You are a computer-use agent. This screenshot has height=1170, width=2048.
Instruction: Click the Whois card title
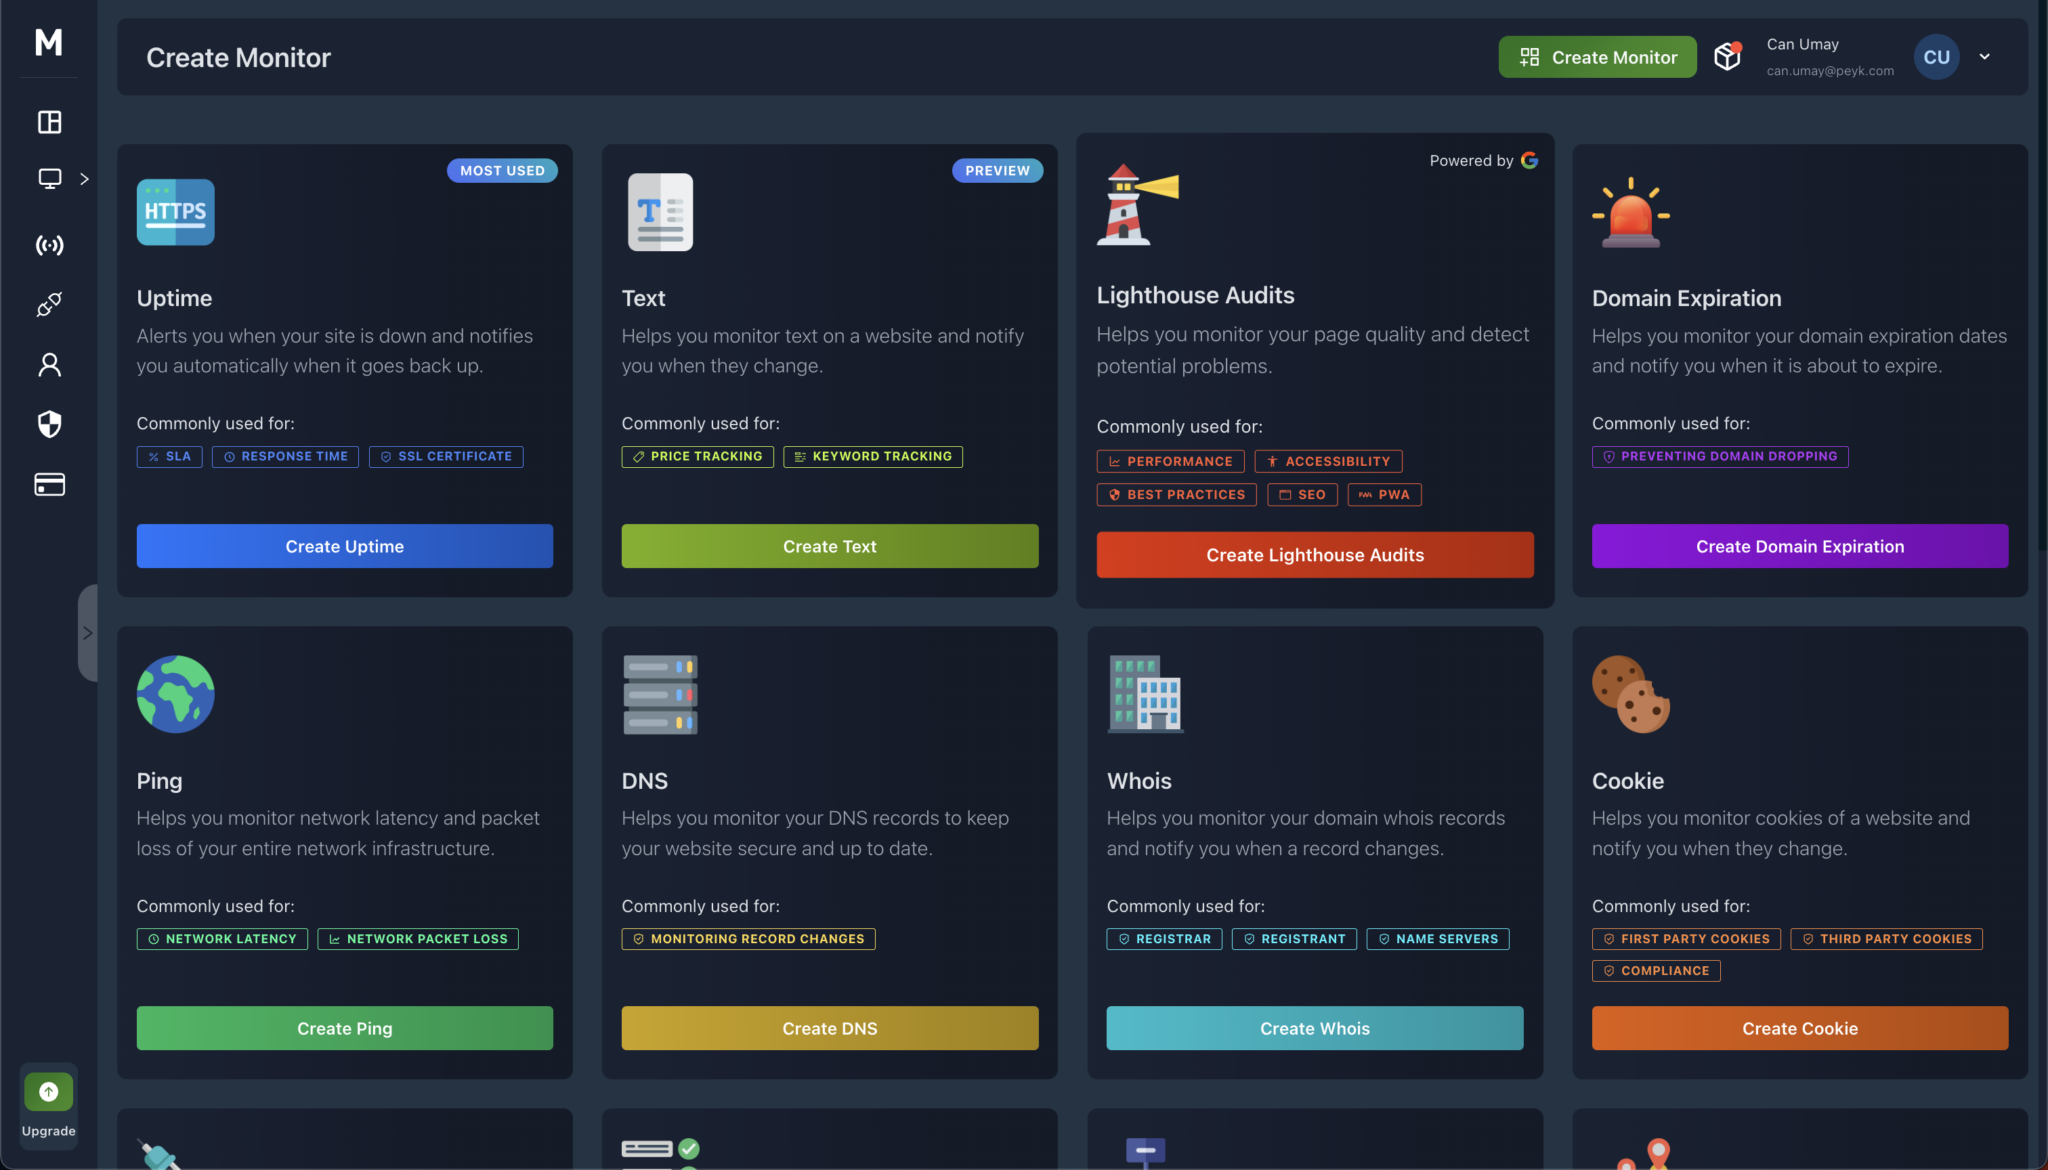pos(1139,781)
